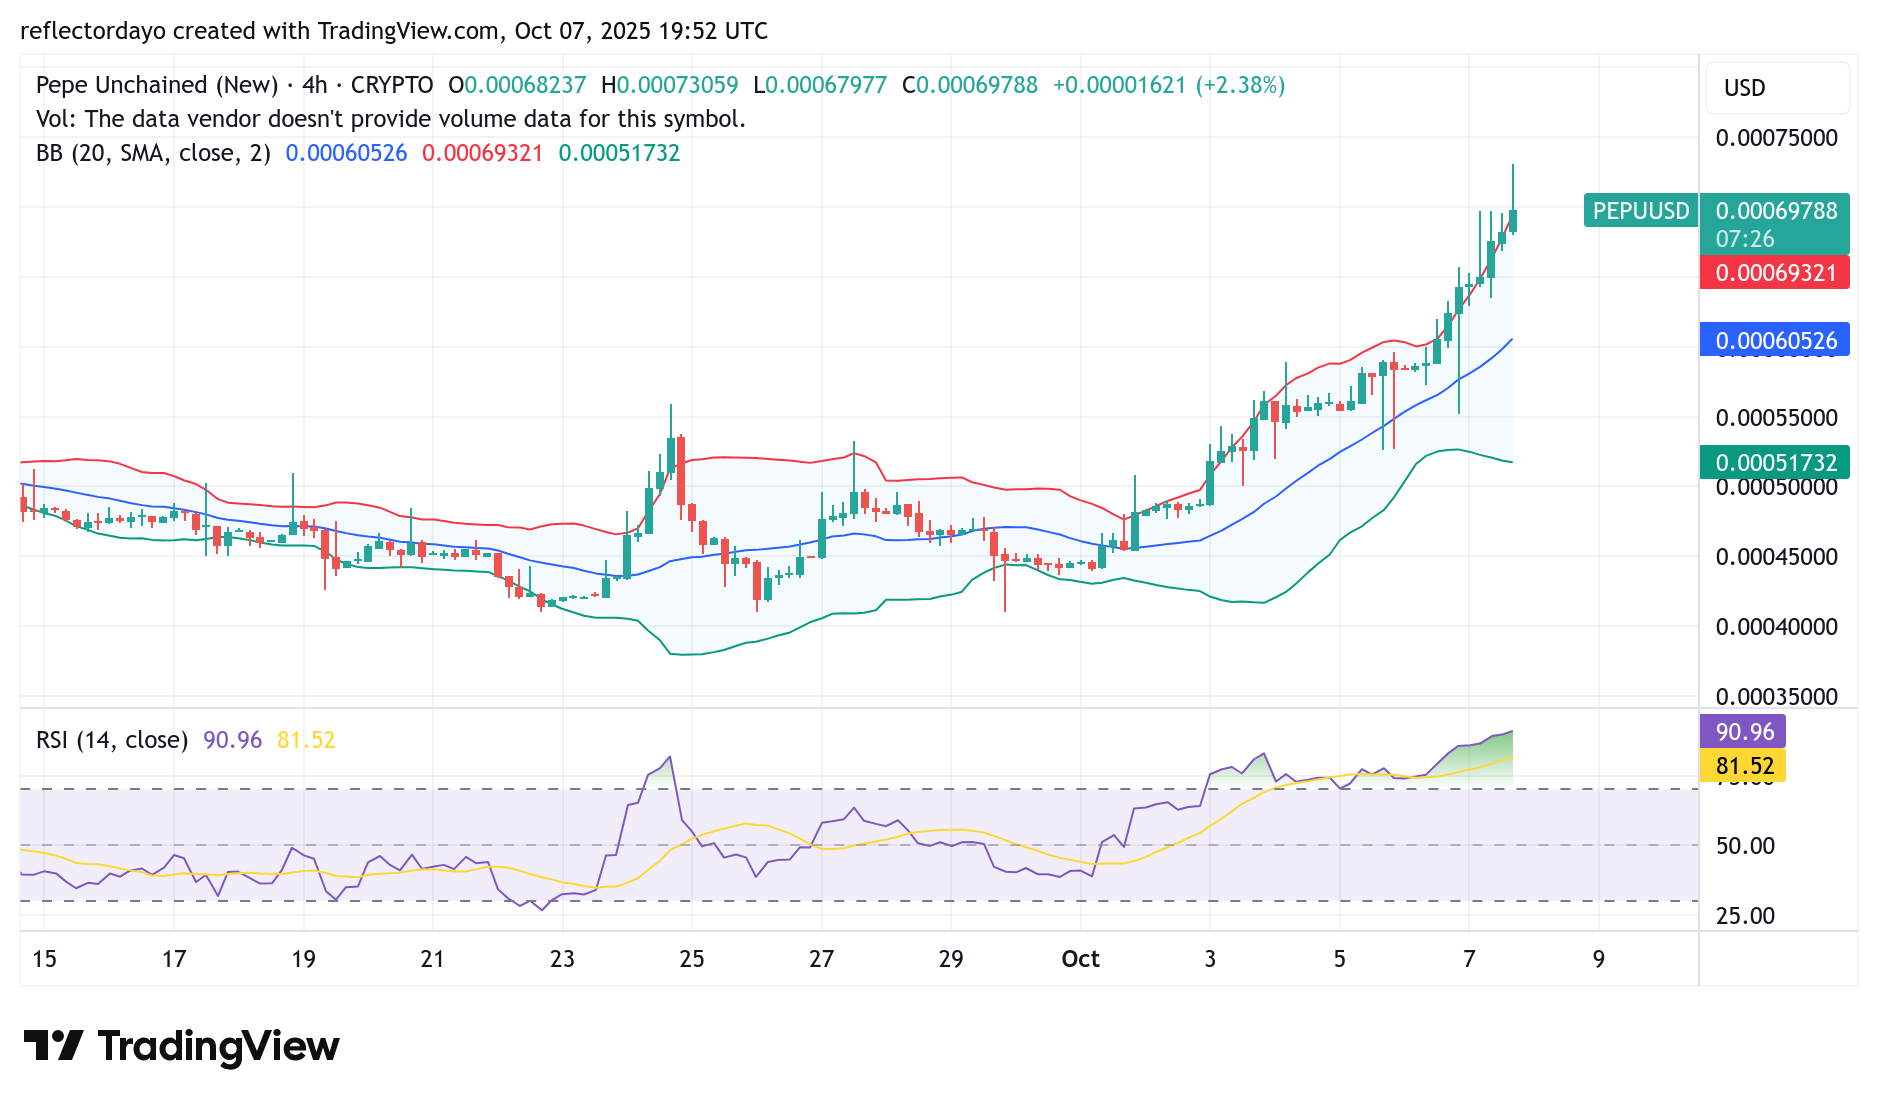The width and height of the screenshot is (1878, 1106).
Task: Click date 3 on the time axis
Action: (x=1210, y=959)
